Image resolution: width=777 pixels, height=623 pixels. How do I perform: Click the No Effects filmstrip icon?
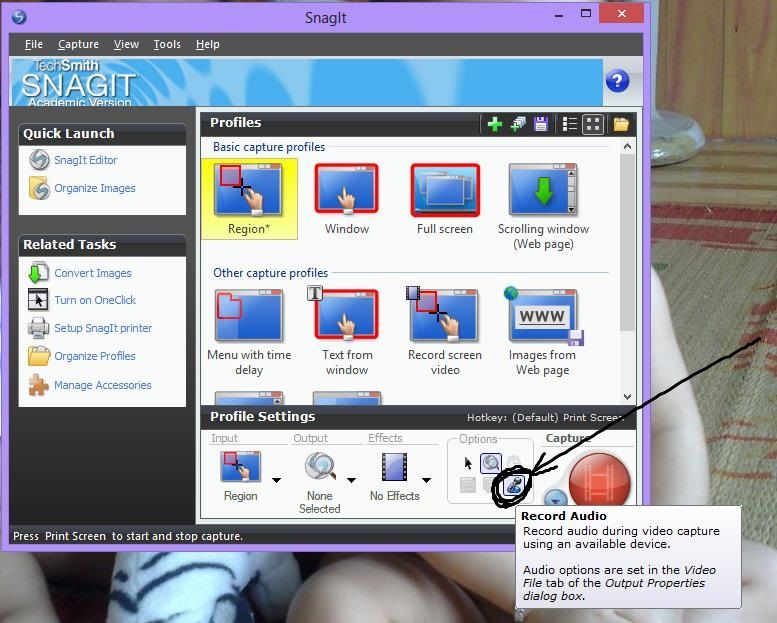[x=394, y=467]
